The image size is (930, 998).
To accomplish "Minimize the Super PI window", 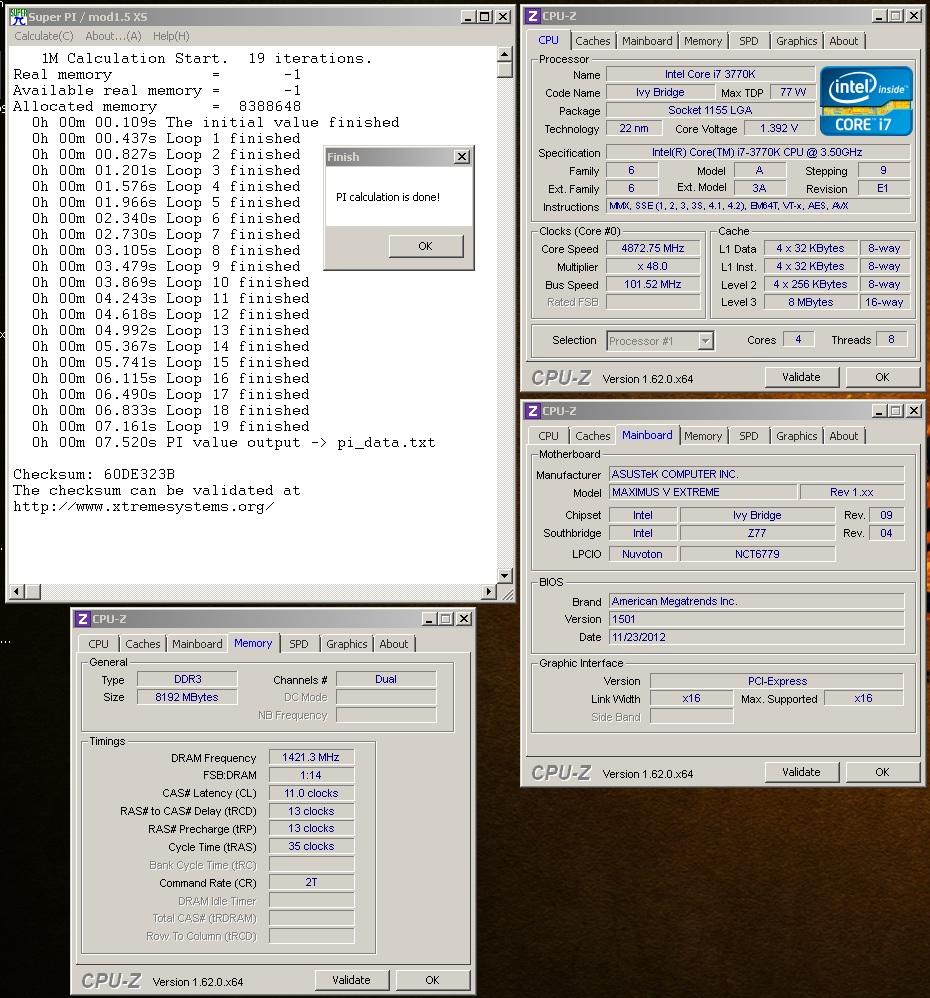I will 468,17.
